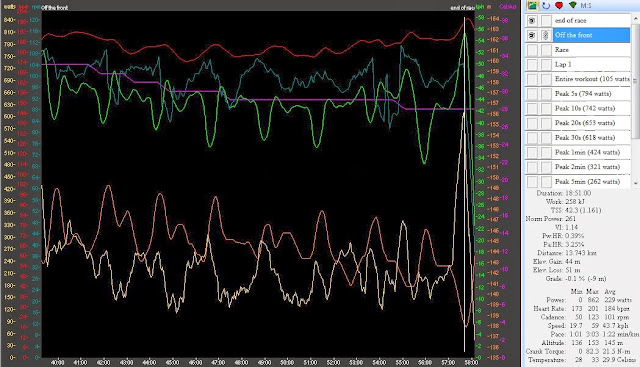Select the 'Lap 1' range row
Viewport: 640px width, 367px height.
pos(591,65)
